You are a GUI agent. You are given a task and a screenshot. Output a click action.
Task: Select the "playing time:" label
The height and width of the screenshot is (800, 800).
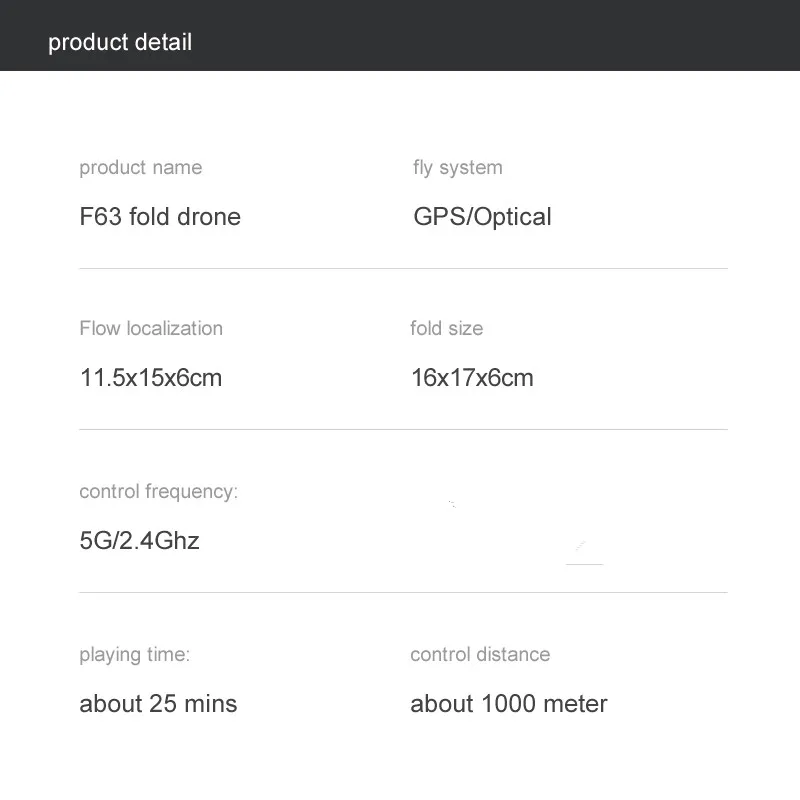click(x=134, y=655)
